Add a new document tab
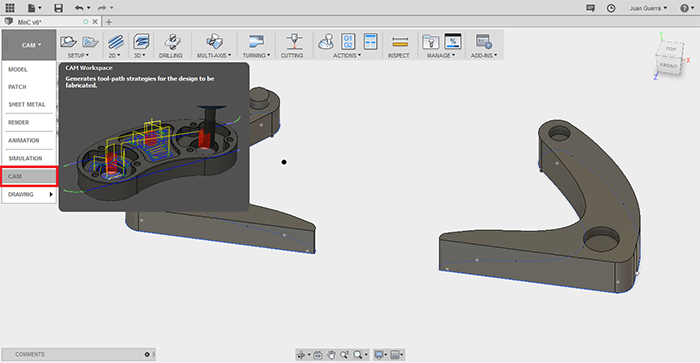This screenshot has height=363, width=700. pyautogui.click(x=108, y=21)
